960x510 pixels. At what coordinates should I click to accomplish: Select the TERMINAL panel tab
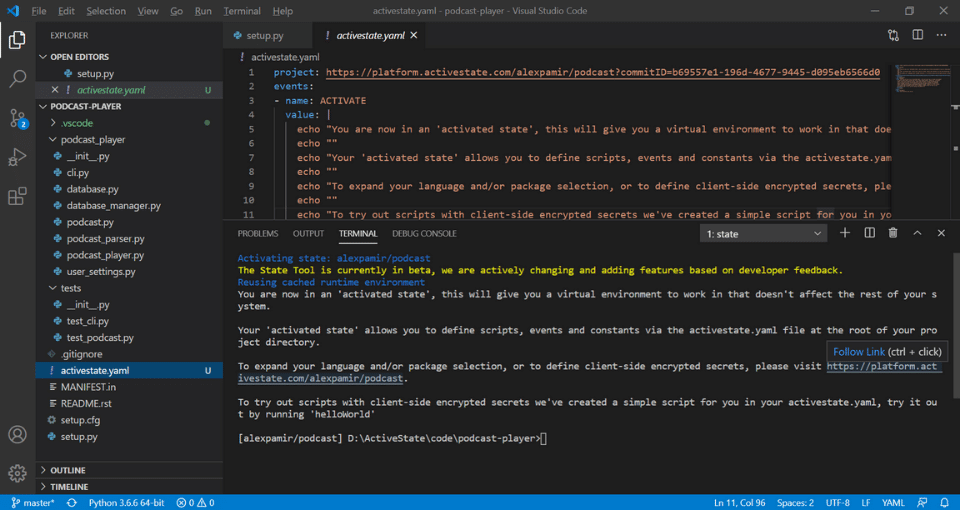358,234
